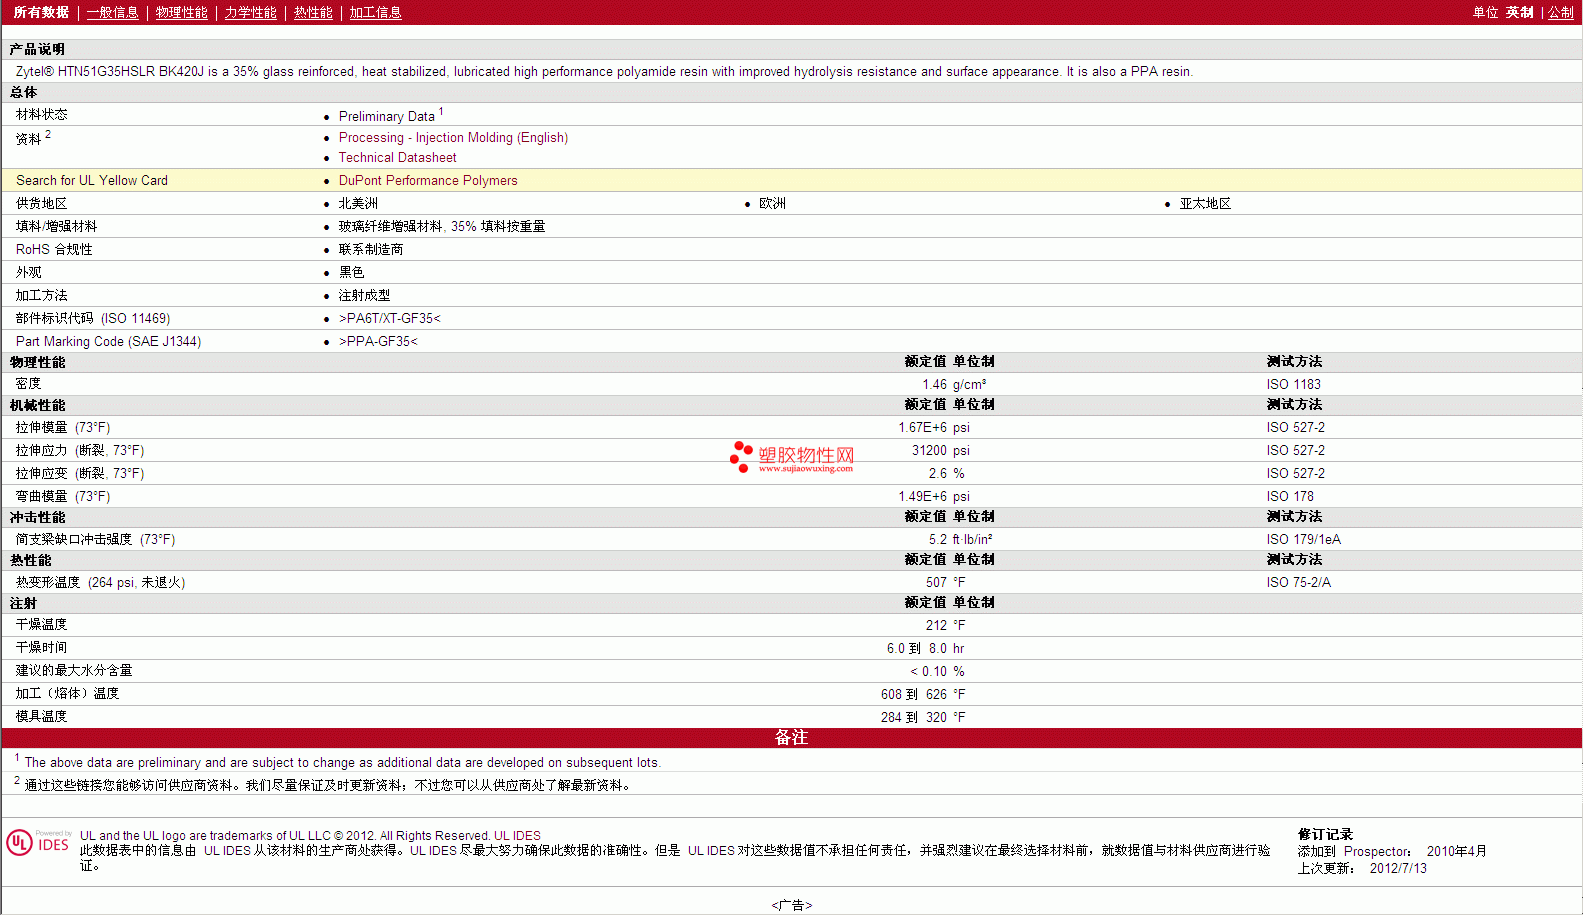Click the 联系制造商 RoHS value

pos(371,250)
